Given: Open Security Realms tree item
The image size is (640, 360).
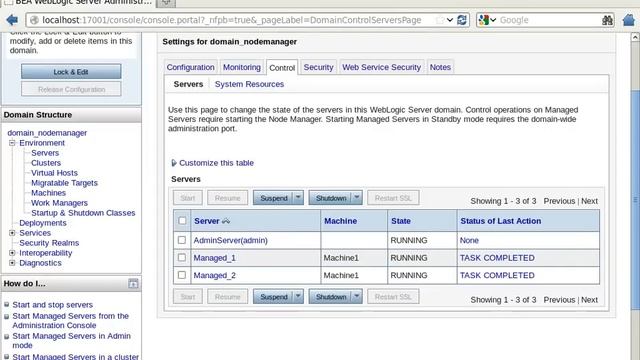Looking at the screenshot, I should tap(49, 243).
